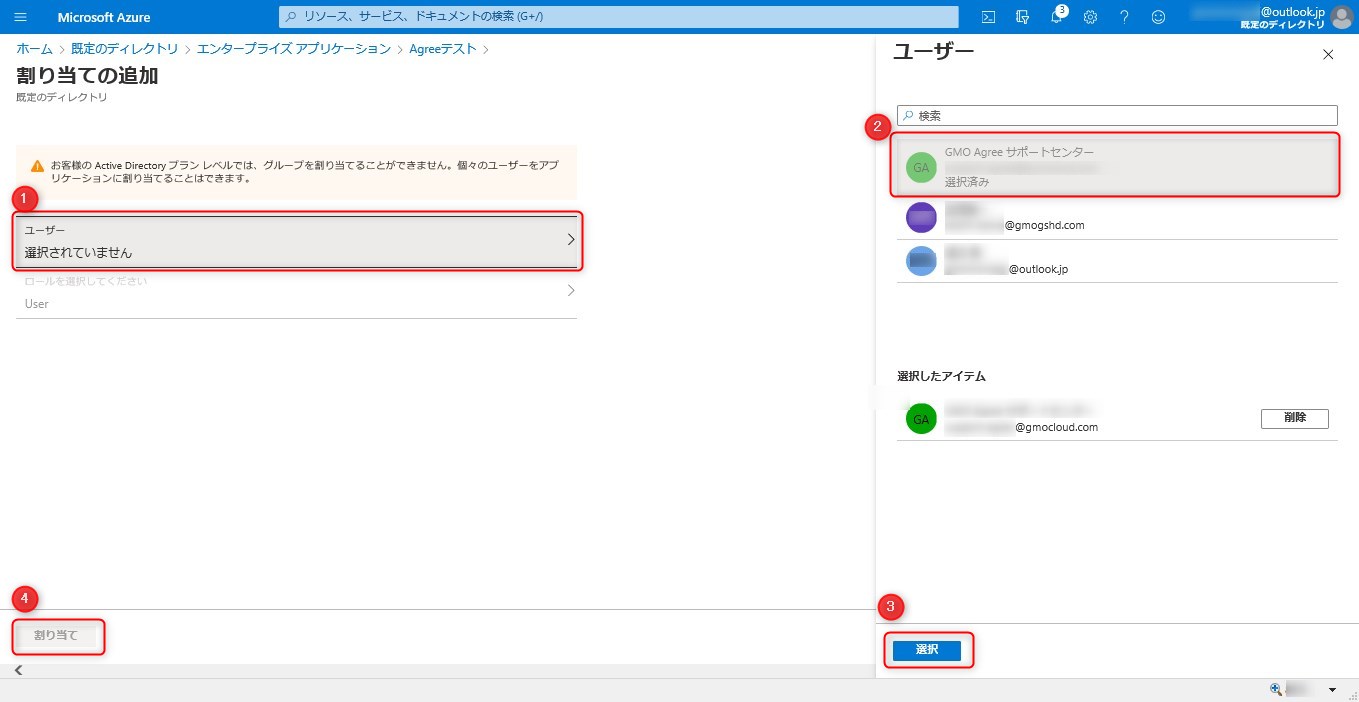Click the 割り当ての追加 page title

click(87, 76)
